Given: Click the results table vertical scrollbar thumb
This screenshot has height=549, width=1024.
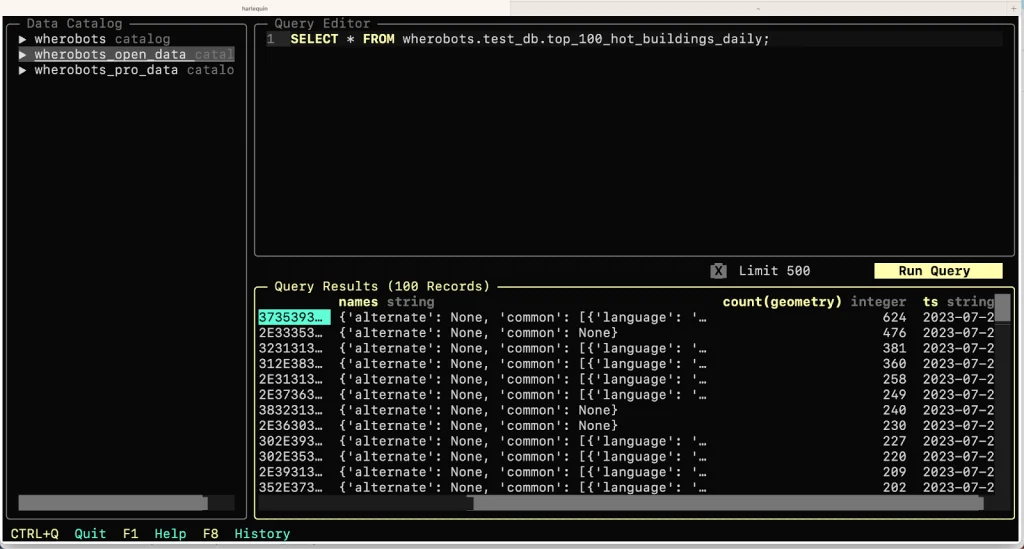Looking at the screenshot, I should 1002,308.
